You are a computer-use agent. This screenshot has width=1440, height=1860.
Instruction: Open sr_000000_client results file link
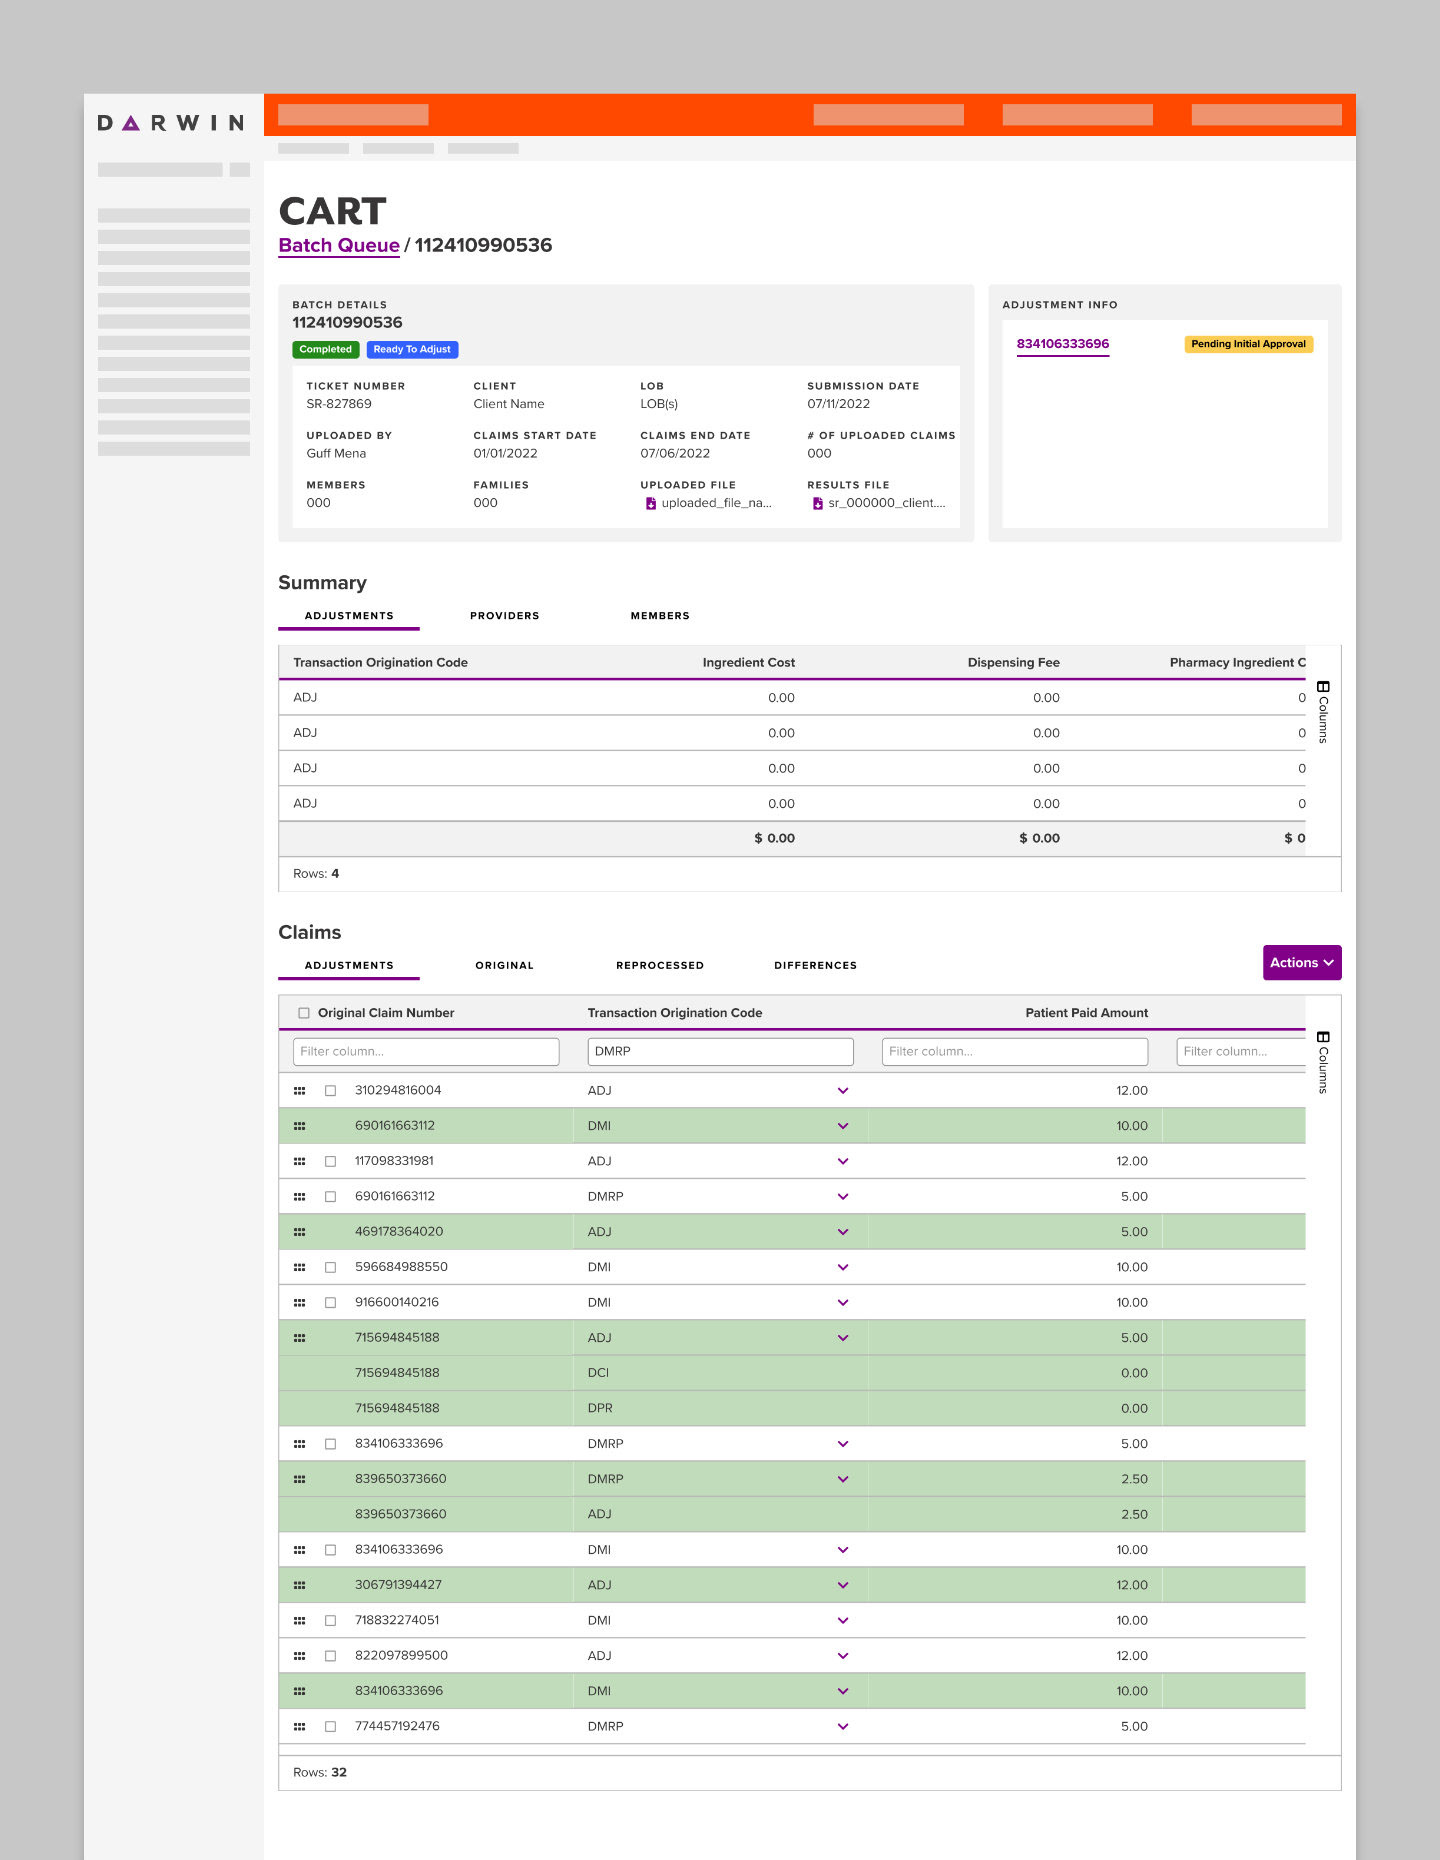coord(887,503)
